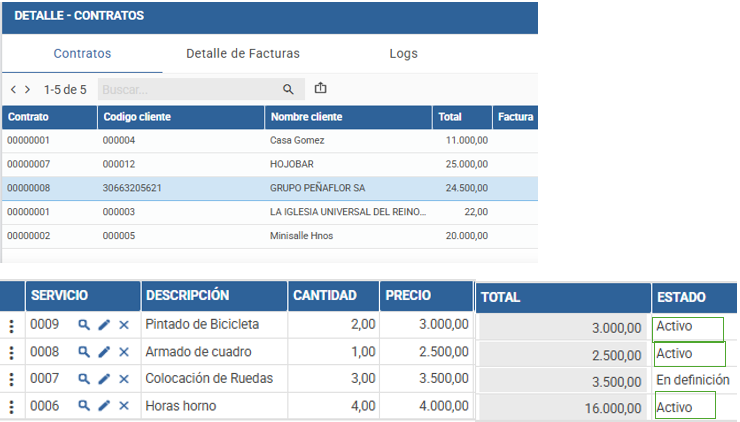Look up service 0006 with magnifier icon
Viewport: 740px width, 422px height.
(x=84, y=405)
